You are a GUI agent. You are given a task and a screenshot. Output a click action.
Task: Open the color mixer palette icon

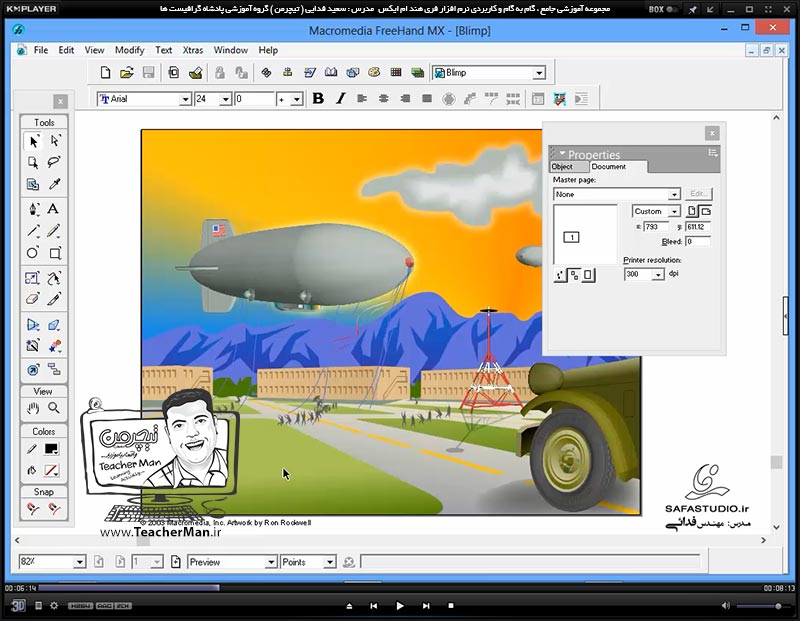coord(374,72)
